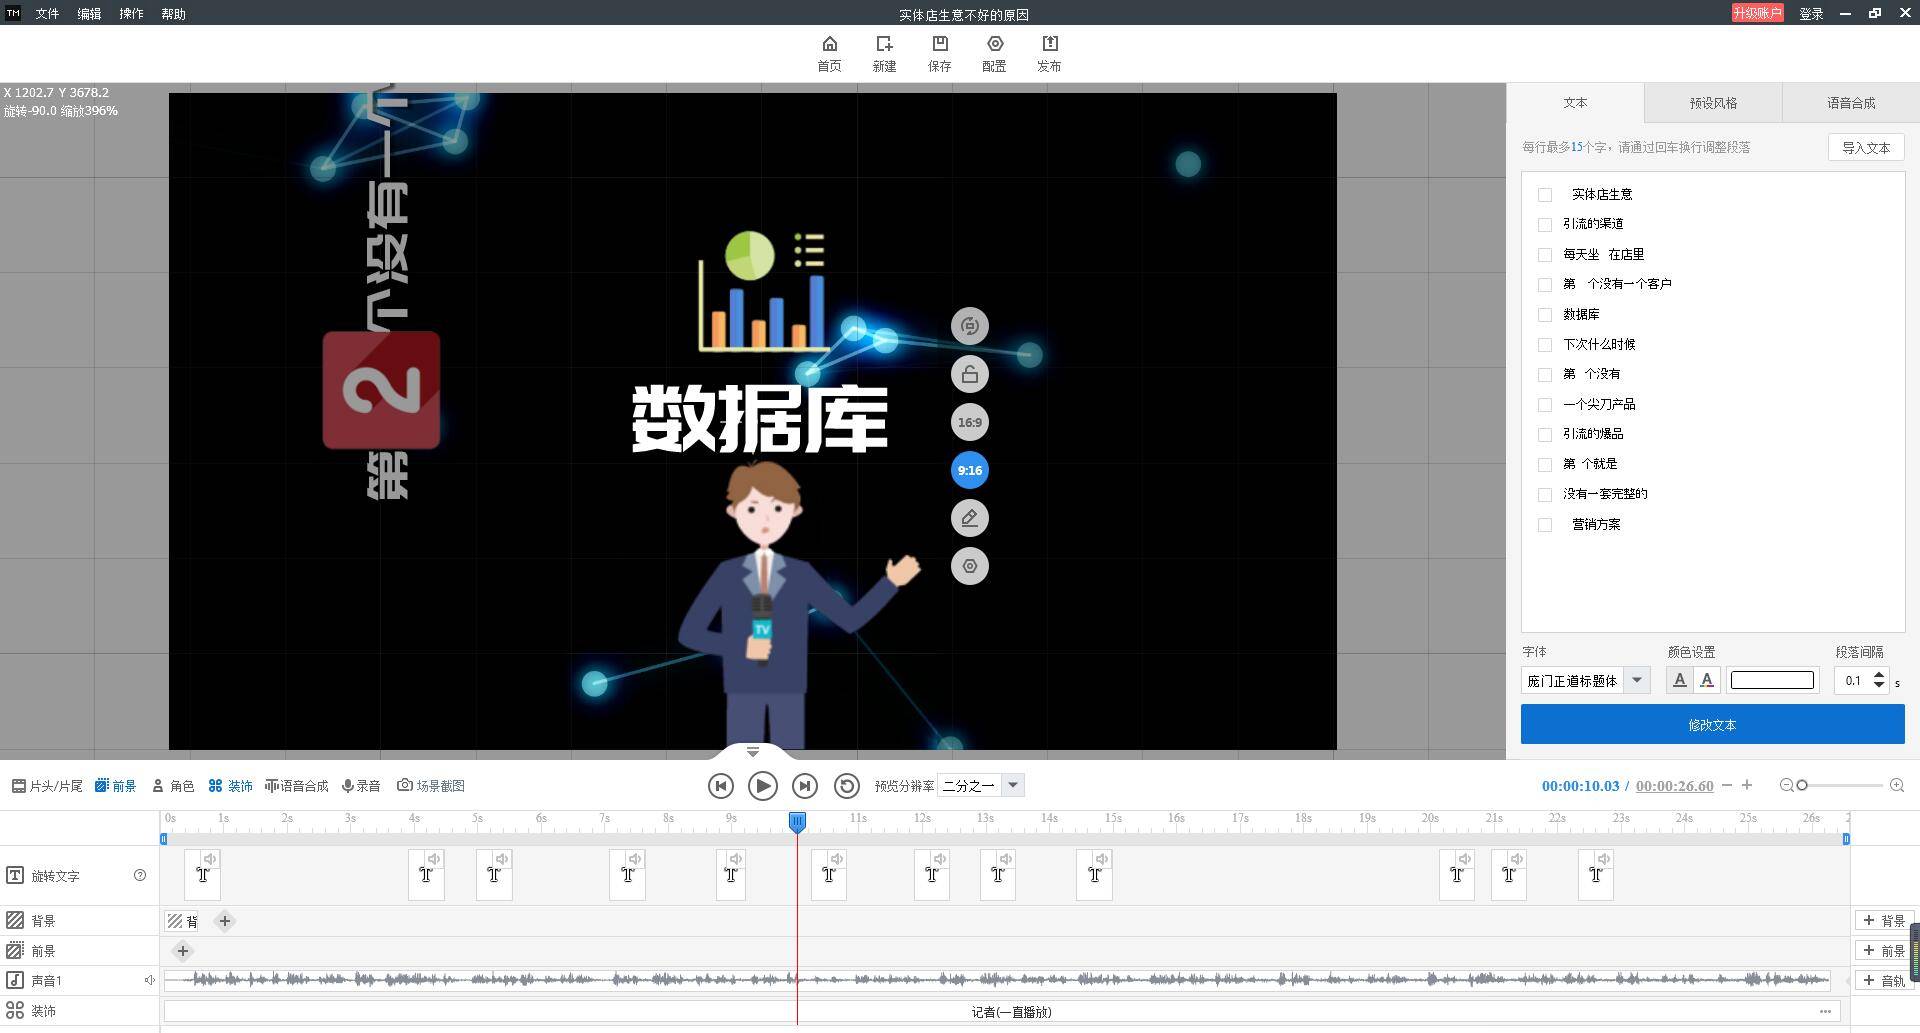
Task: Publish video with the 发布 icon
Action: pyautogui.click(x=1049, y=53)
